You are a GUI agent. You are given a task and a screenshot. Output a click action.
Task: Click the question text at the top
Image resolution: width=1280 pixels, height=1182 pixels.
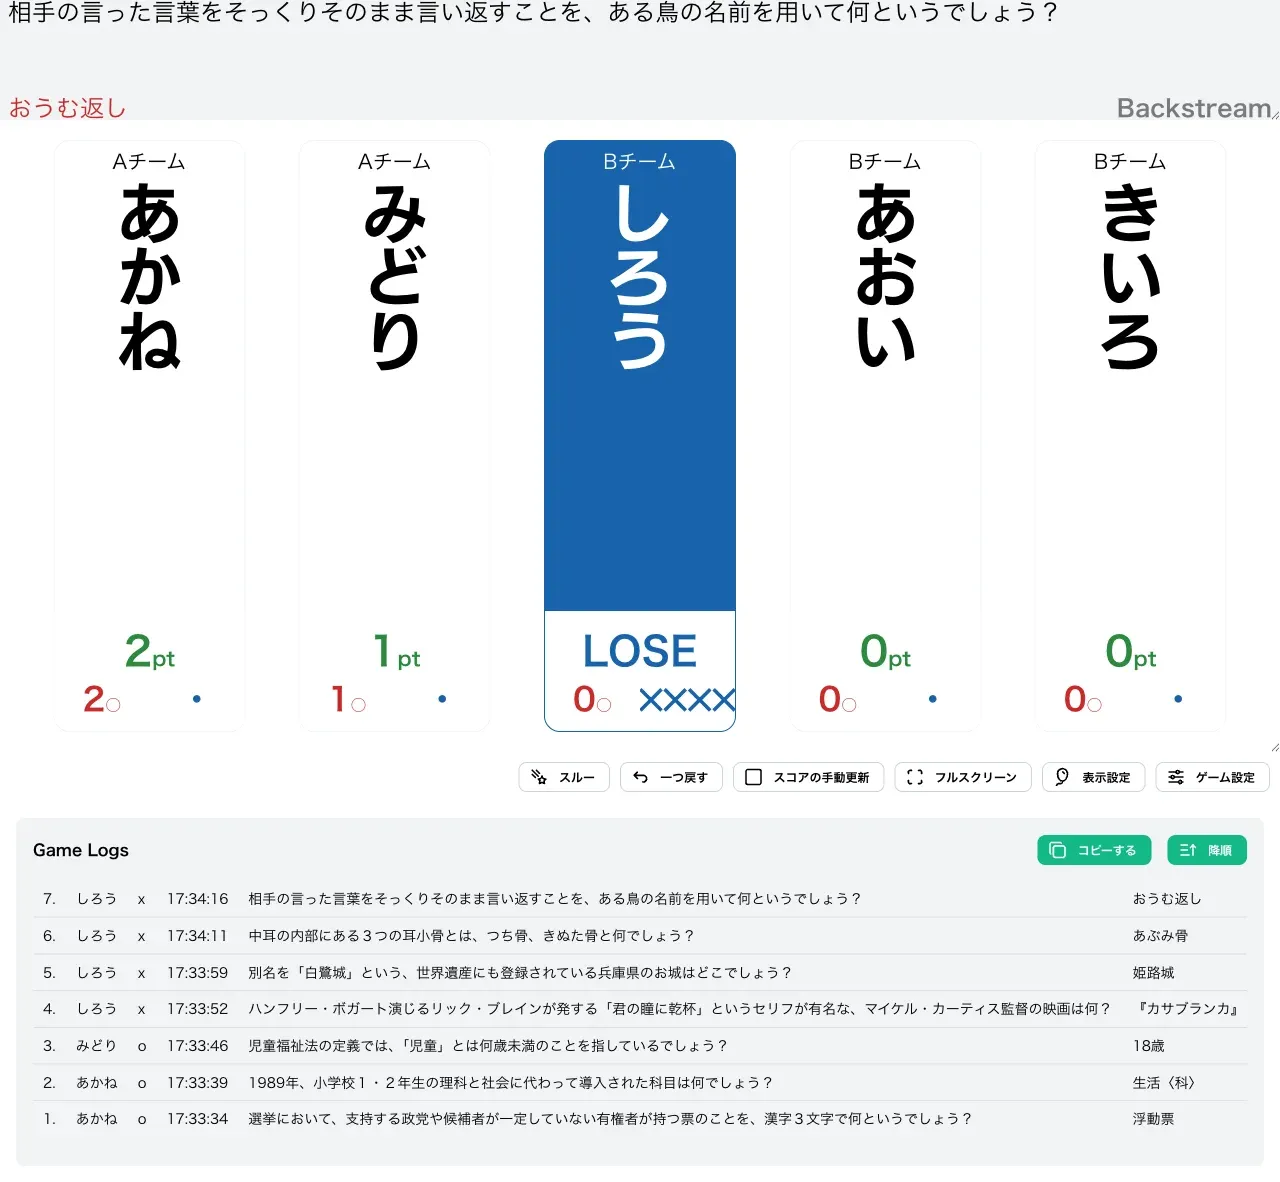[x=533, y=13]
